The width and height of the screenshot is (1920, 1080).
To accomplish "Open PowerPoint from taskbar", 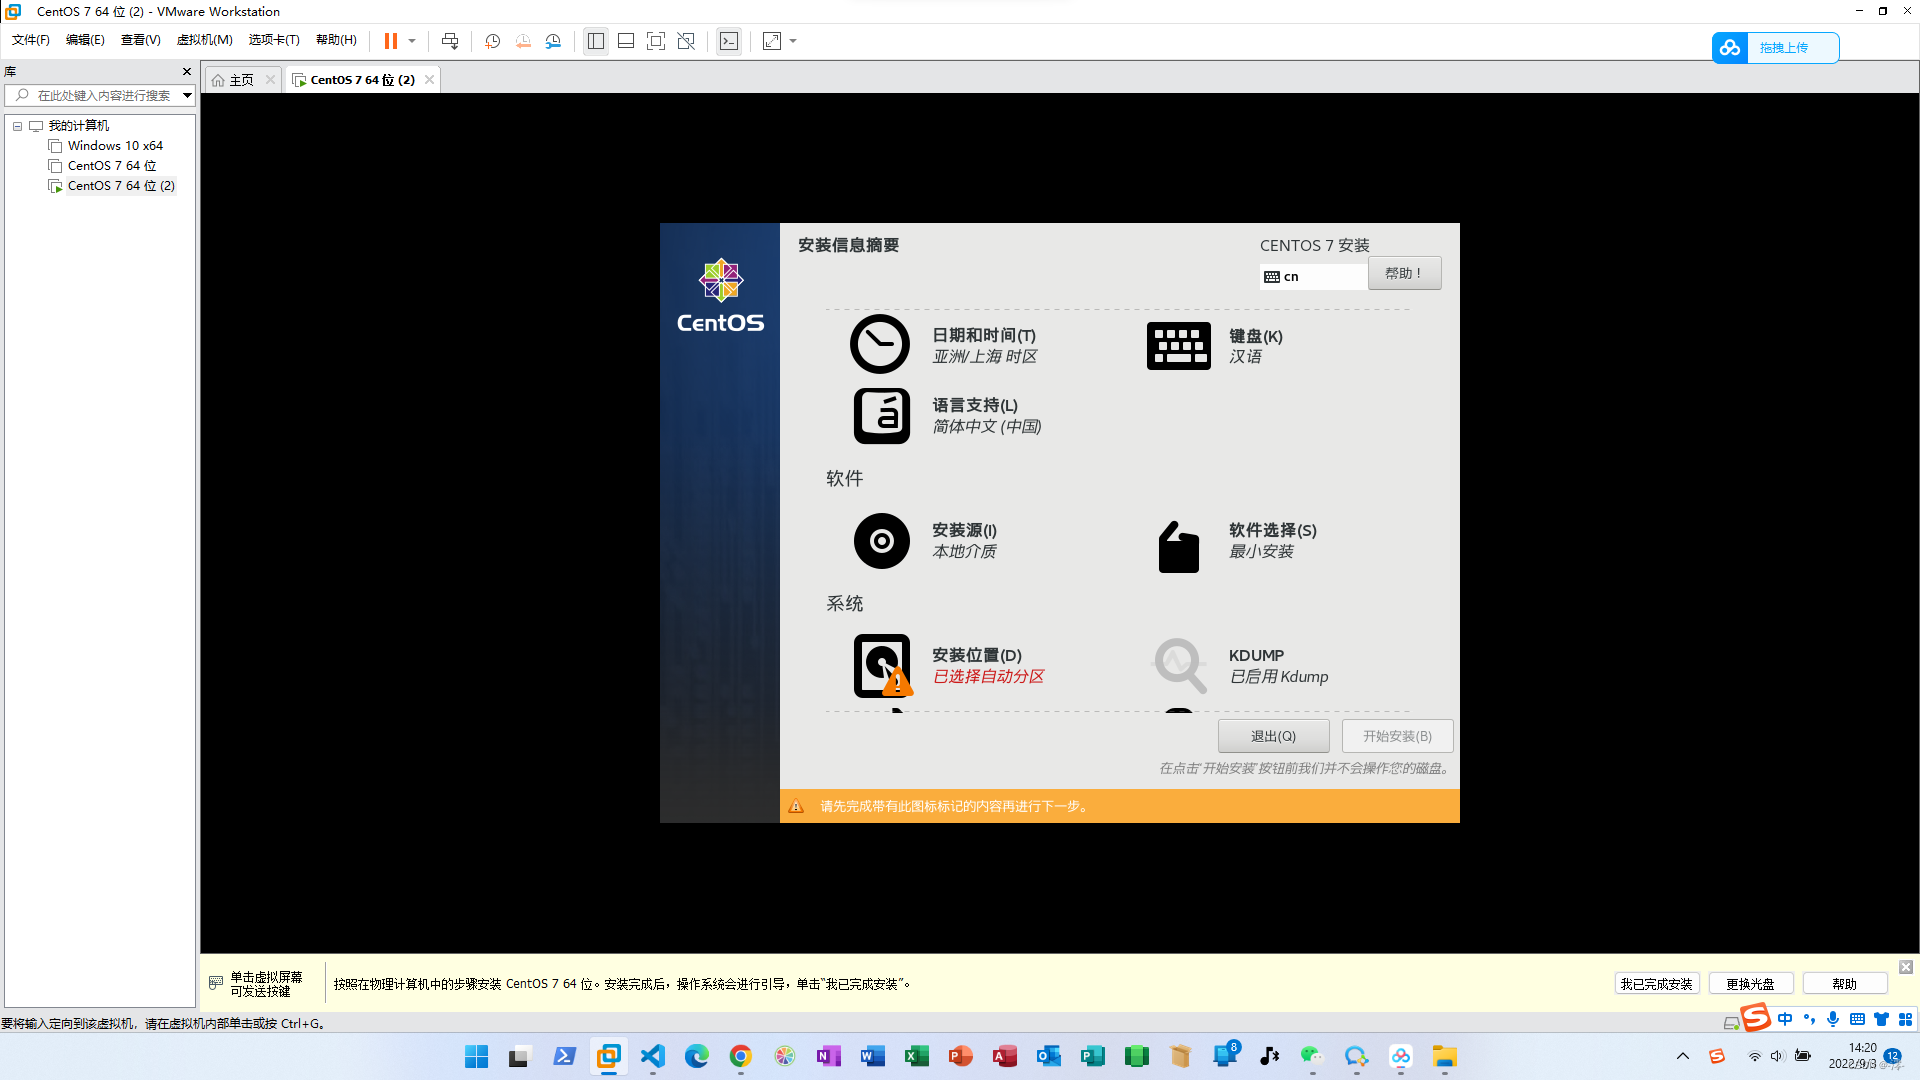I will click(x=961, y=1057).
